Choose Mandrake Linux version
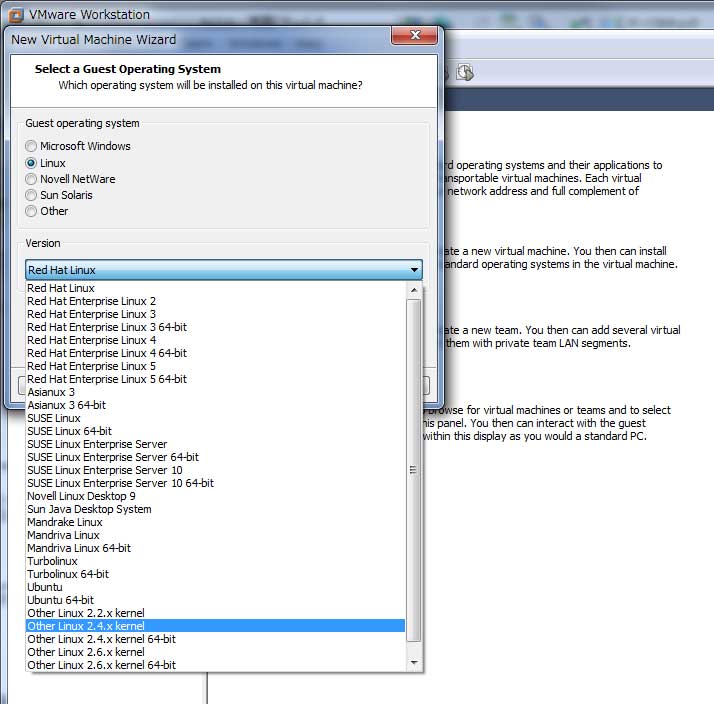 point(215,521)
